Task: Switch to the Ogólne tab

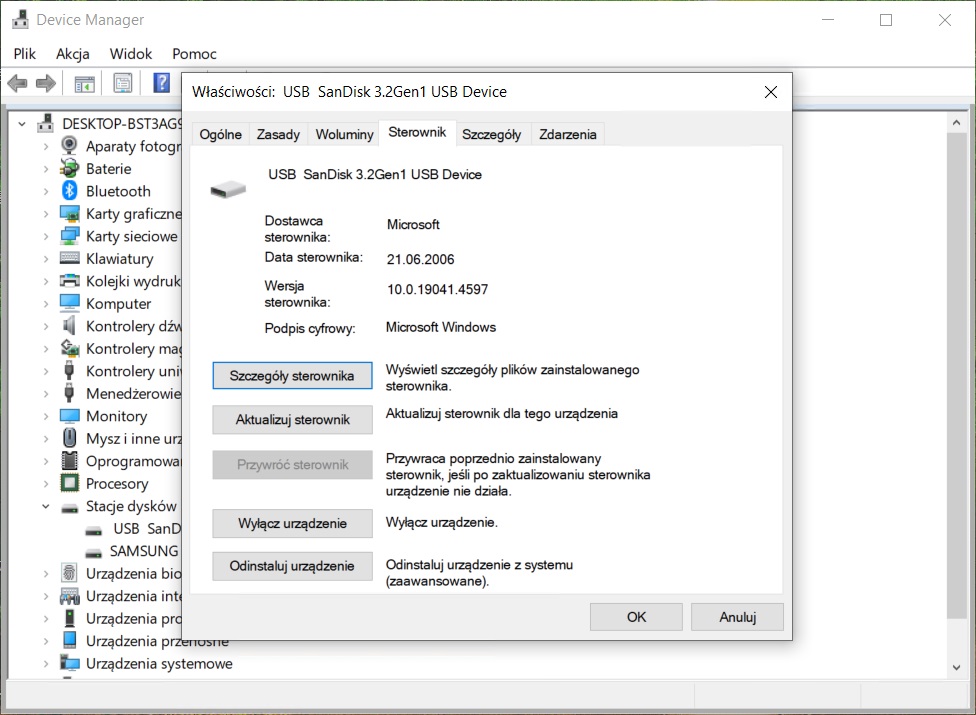Action: [220, 134]
